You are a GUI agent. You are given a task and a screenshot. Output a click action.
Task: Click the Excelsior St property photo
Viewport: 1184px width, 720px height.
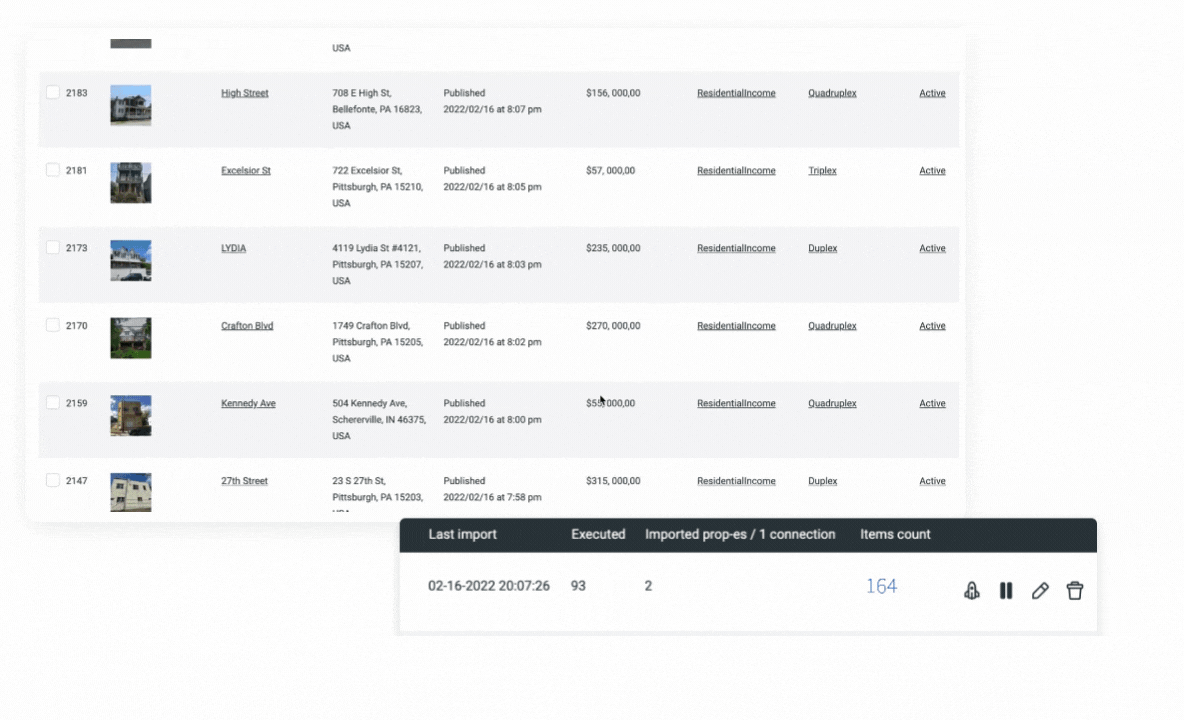pos(130,183)
